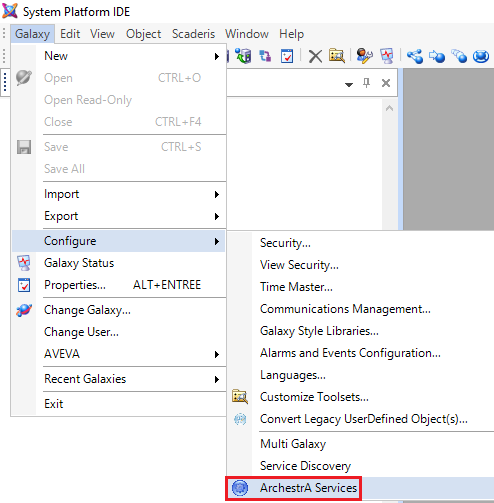Choose Communications Management option

click(x=345, y=309)
